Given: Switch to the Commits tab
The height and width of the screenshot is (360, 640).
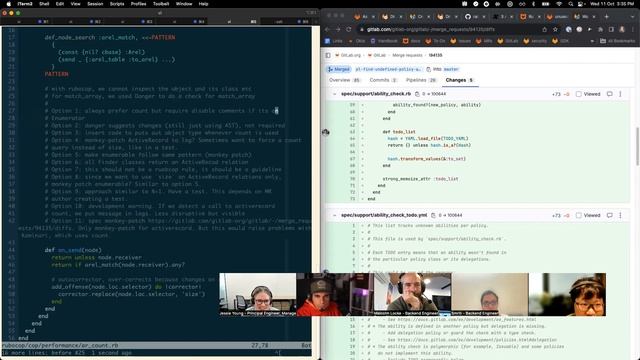Looking at the screenshot, I should coord(383,80).
